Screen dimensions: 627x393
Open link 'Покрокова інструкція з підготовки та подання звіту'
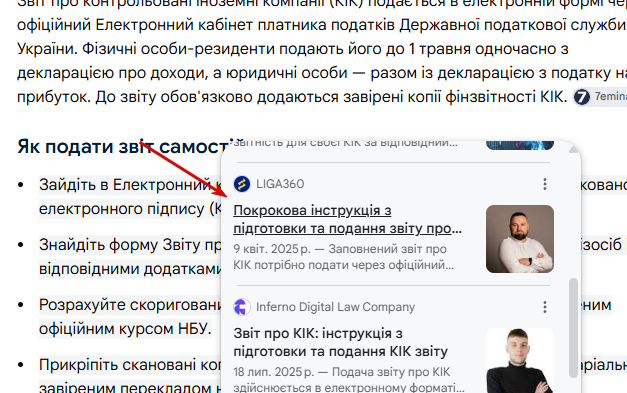[x=347, y=219]
